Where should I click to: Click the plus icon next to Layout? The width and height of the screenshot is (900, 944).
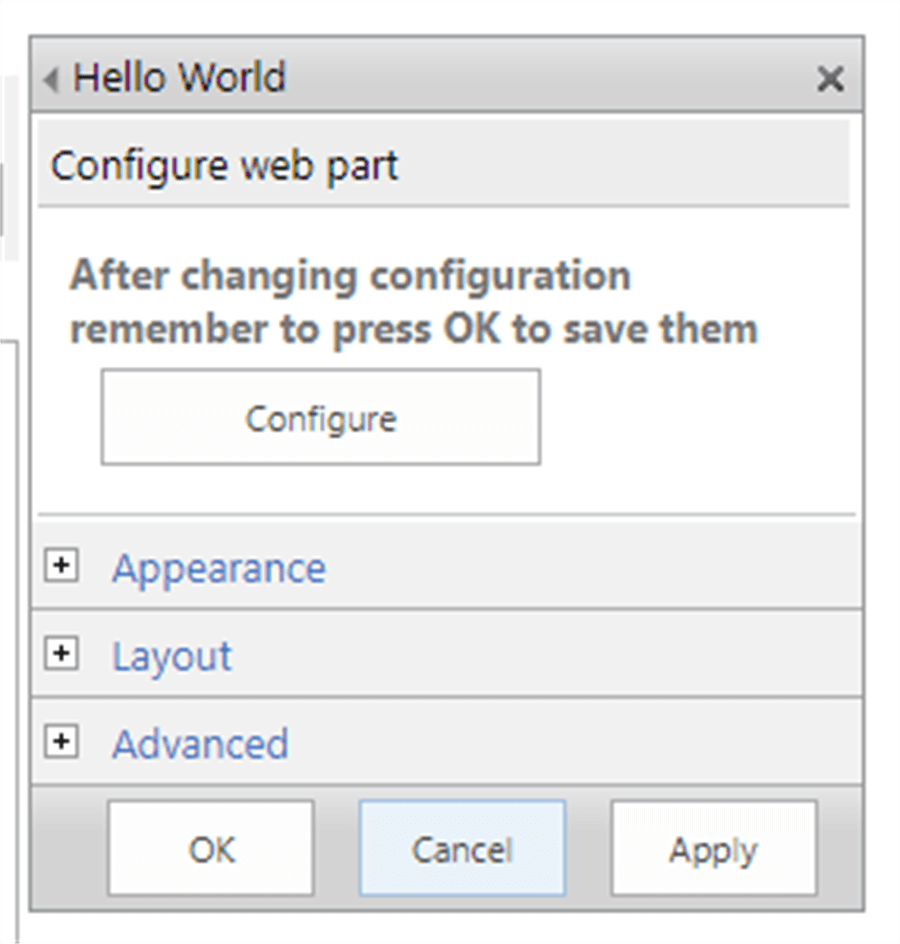click(x=62, y=654)
